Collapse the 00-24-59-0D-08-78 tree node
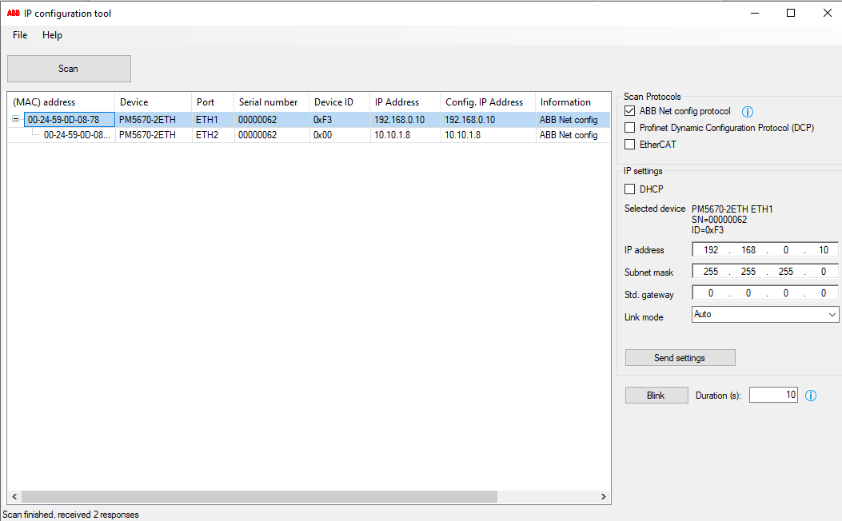 (x=15, y=120)
